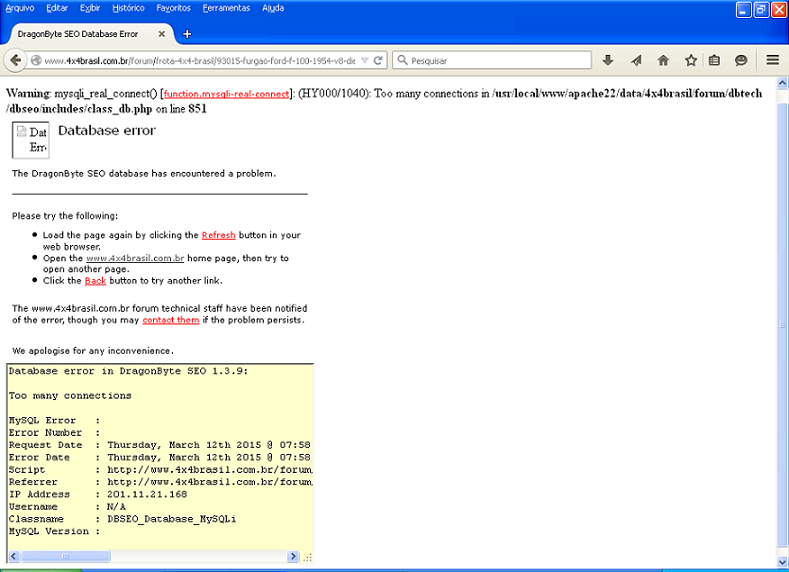Minimize the browser window

pyautogui.click(x=744, y=10)
